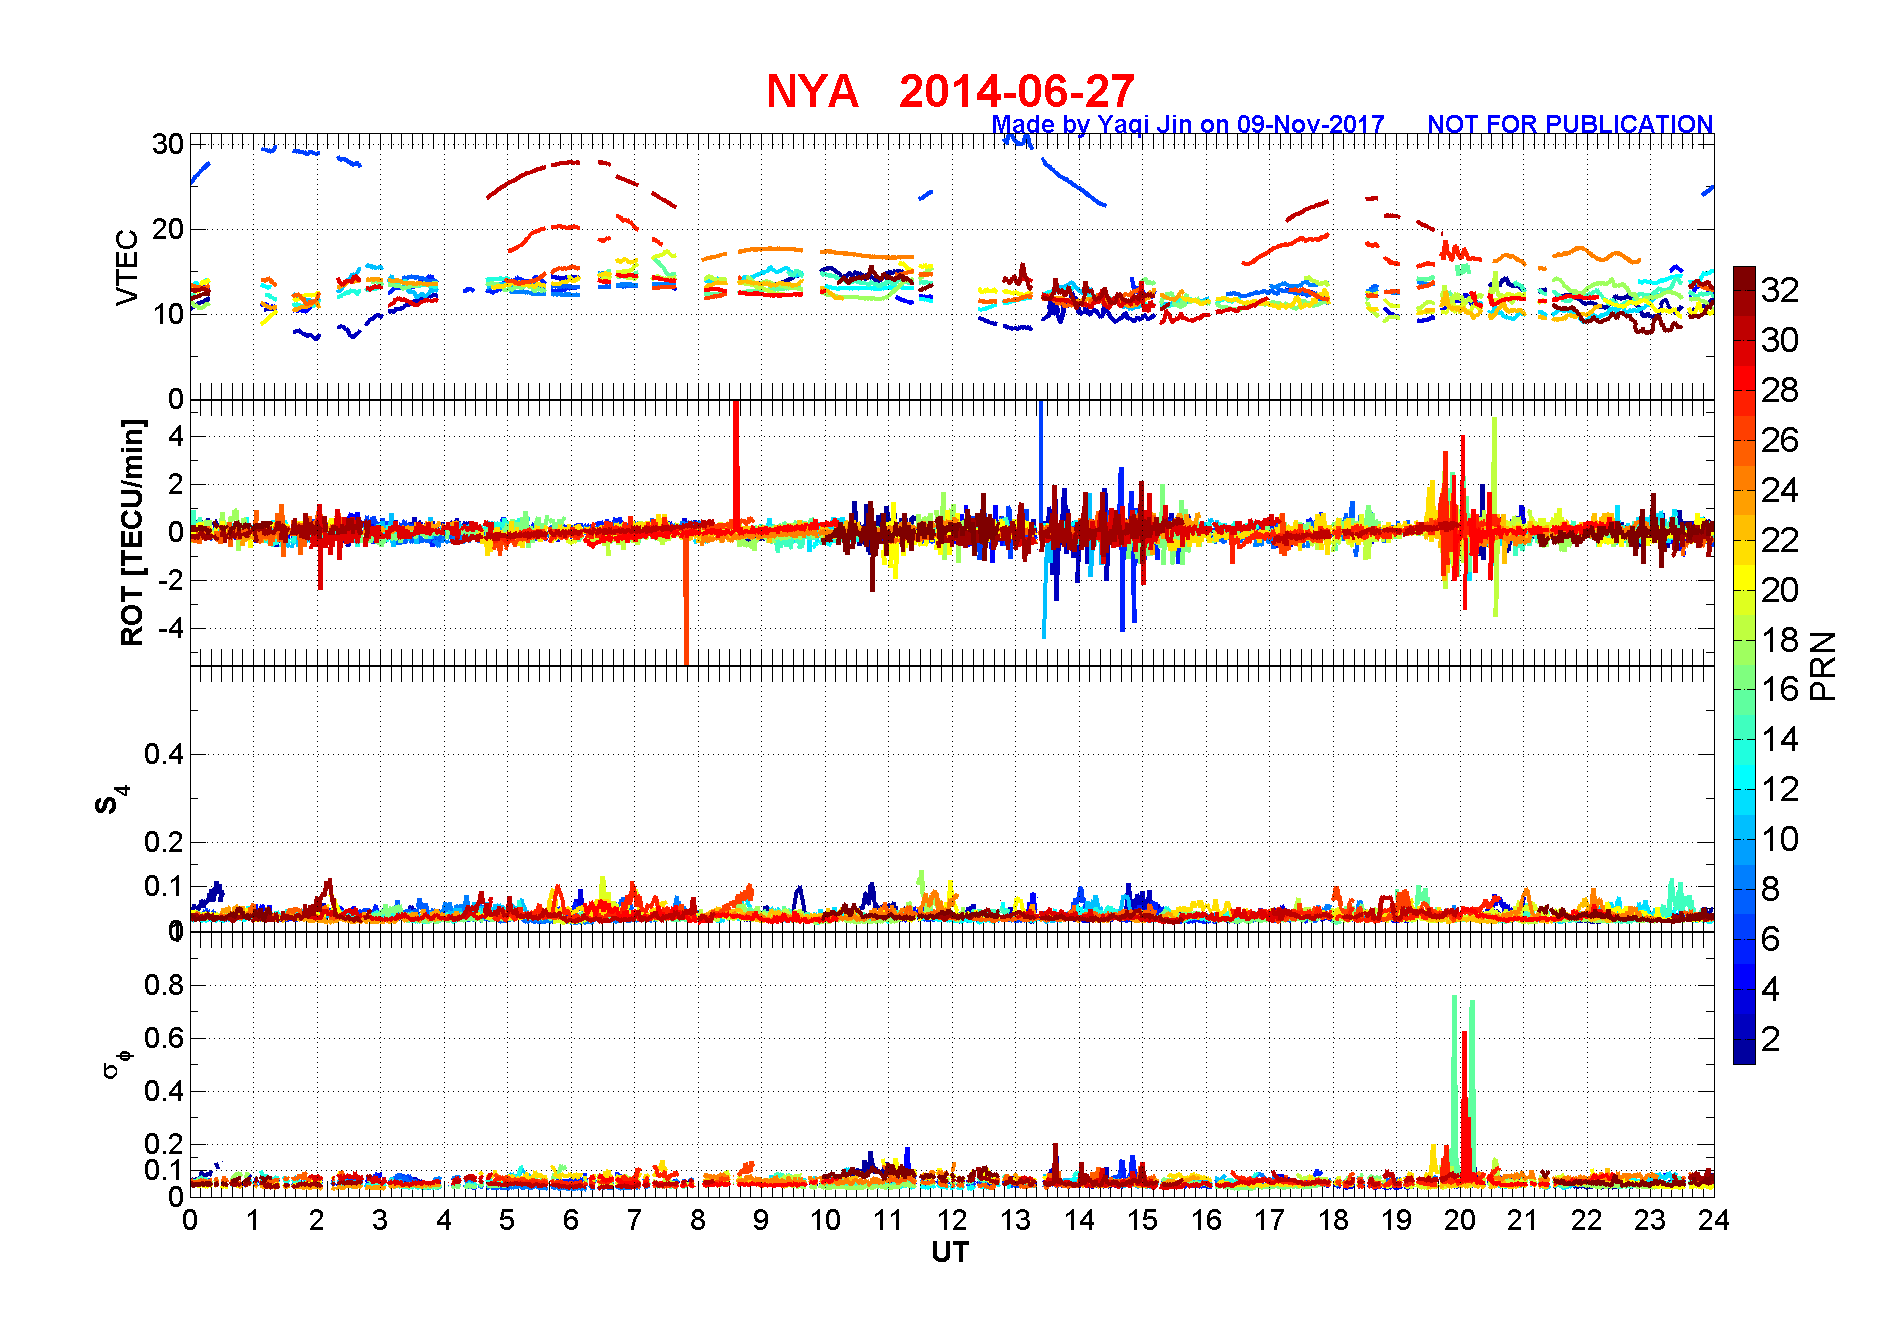The width and height of the screenshot is (1904, 1330).
Task: Click σφ tick label '0.8'
Action: 164,985
